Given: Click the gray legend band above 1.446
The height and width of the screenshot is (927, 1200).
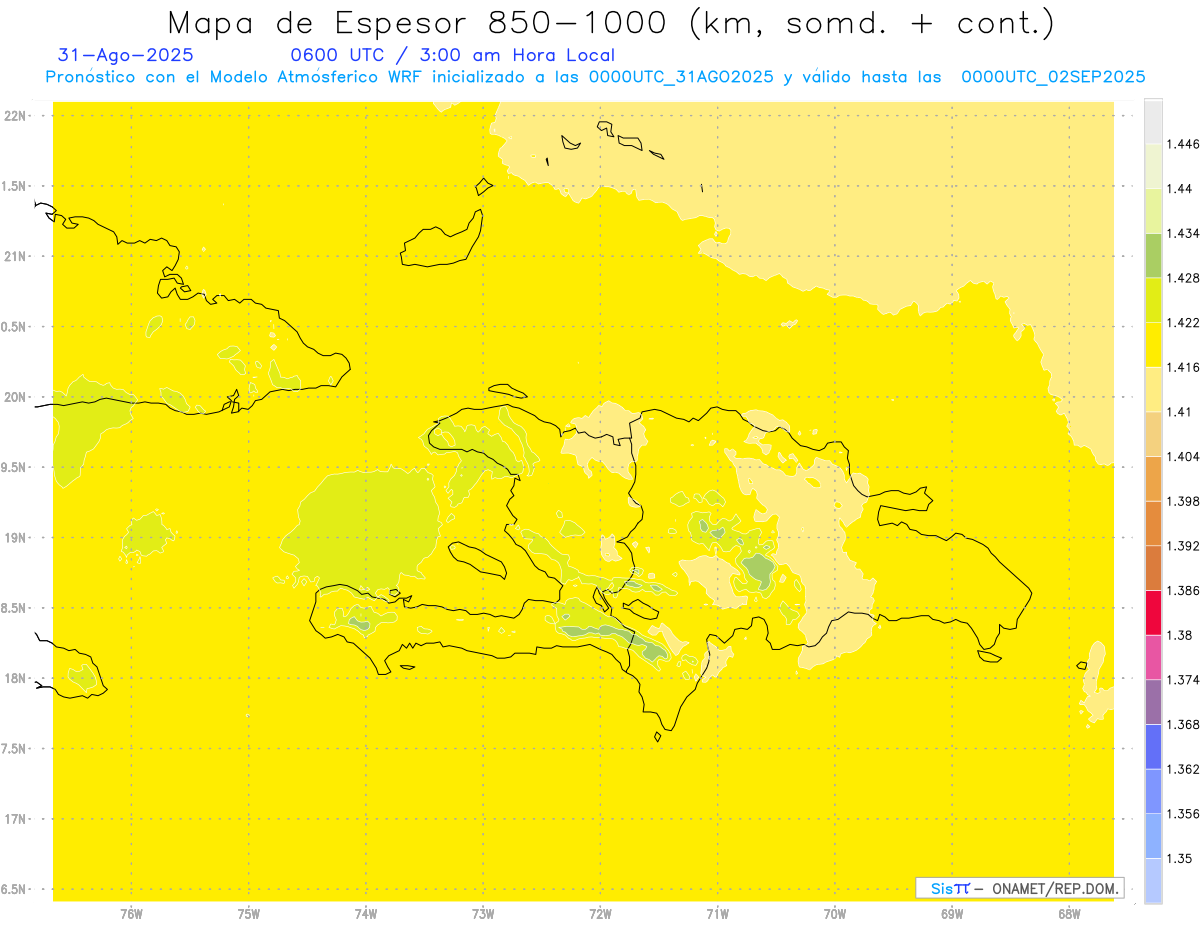Looking at the screenshot, I should pos(1153,121).
